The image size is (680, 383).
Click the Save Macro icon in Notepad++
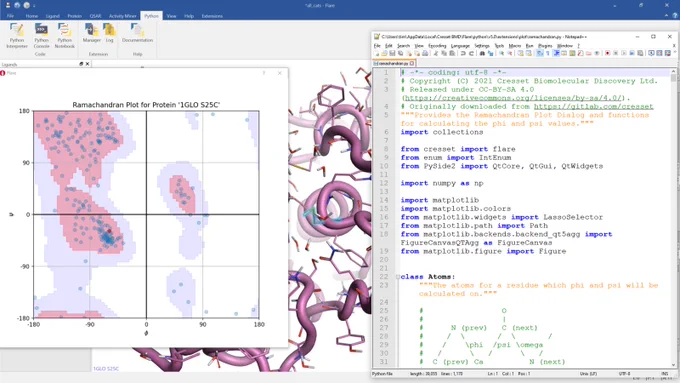[639, 53]
